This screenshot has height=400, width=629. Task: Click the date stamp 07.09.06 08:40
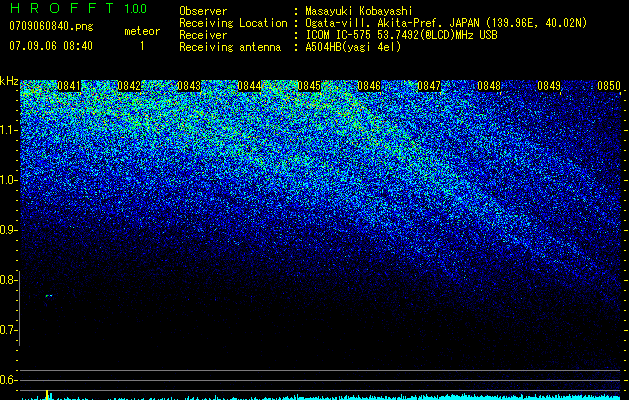click(51, 45)
